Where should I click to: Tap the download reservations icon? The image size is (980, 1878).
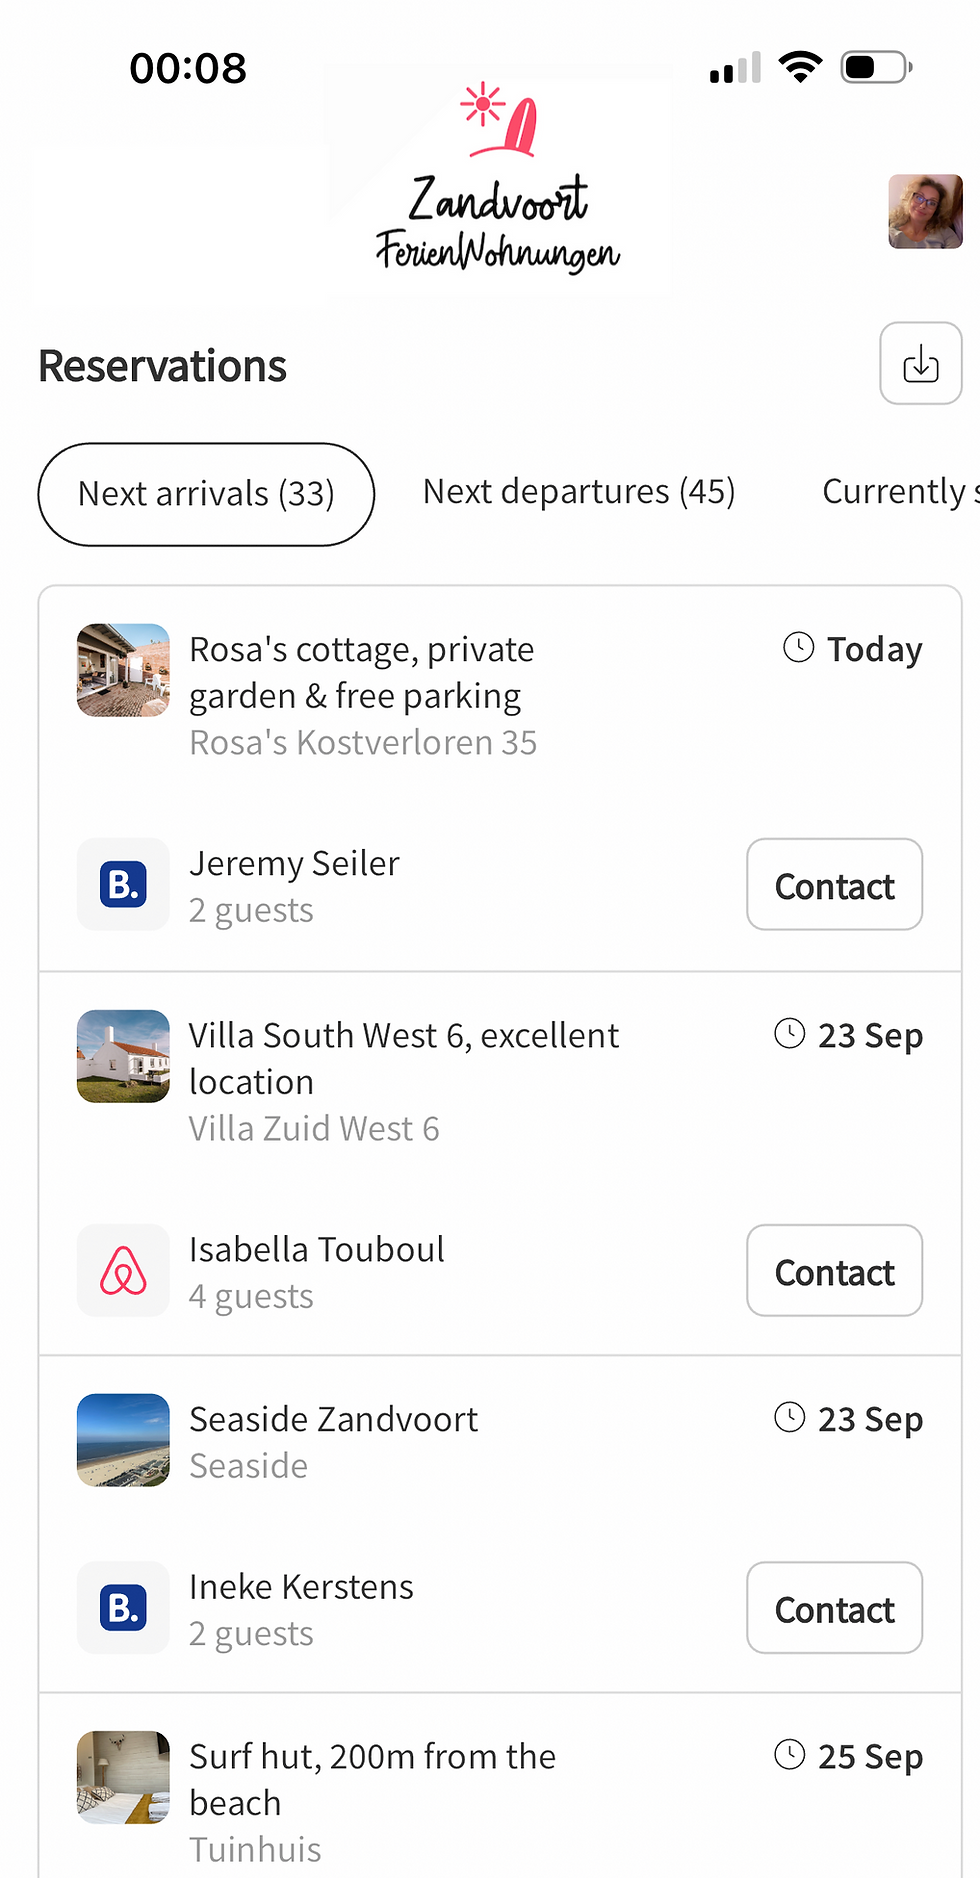[x=920, y=364]
